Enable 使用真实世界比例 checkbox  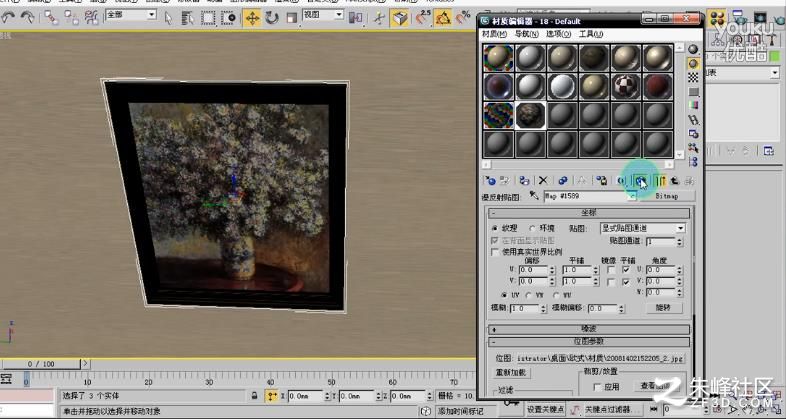(x=495, y=252)
